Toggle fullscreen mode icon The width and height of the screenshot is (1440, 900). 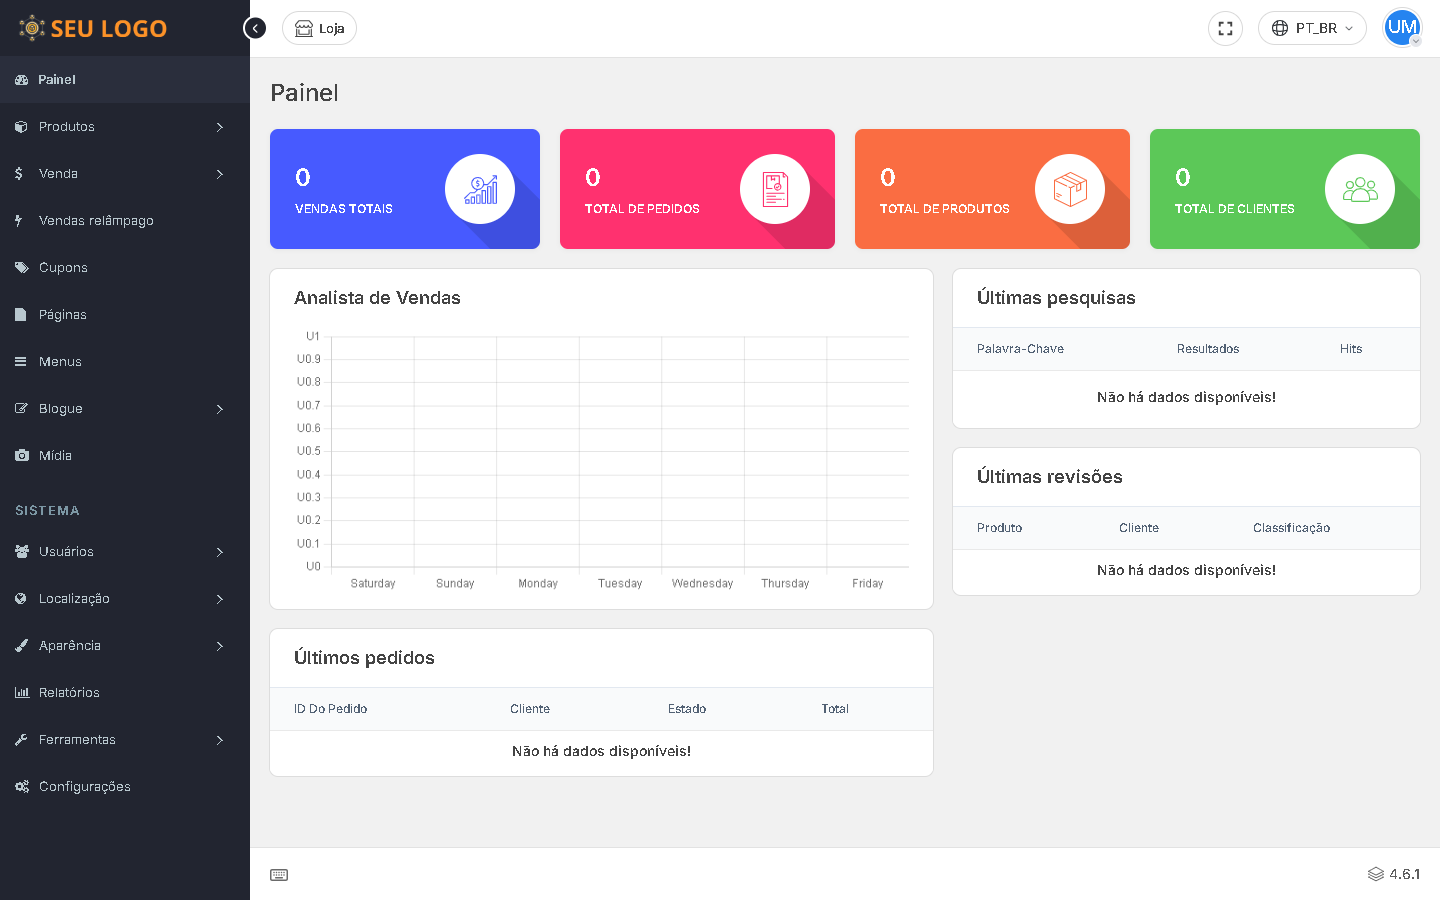click(1225, 28)
